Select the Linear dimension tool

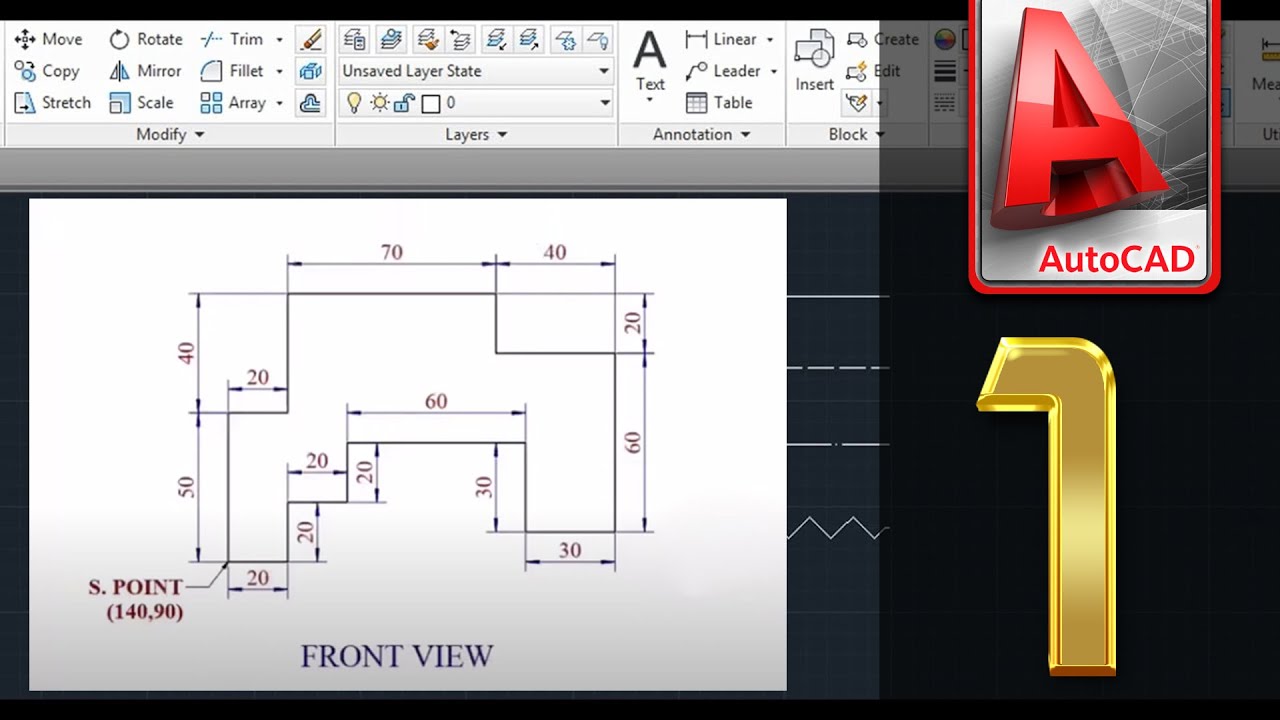[721, 39]
